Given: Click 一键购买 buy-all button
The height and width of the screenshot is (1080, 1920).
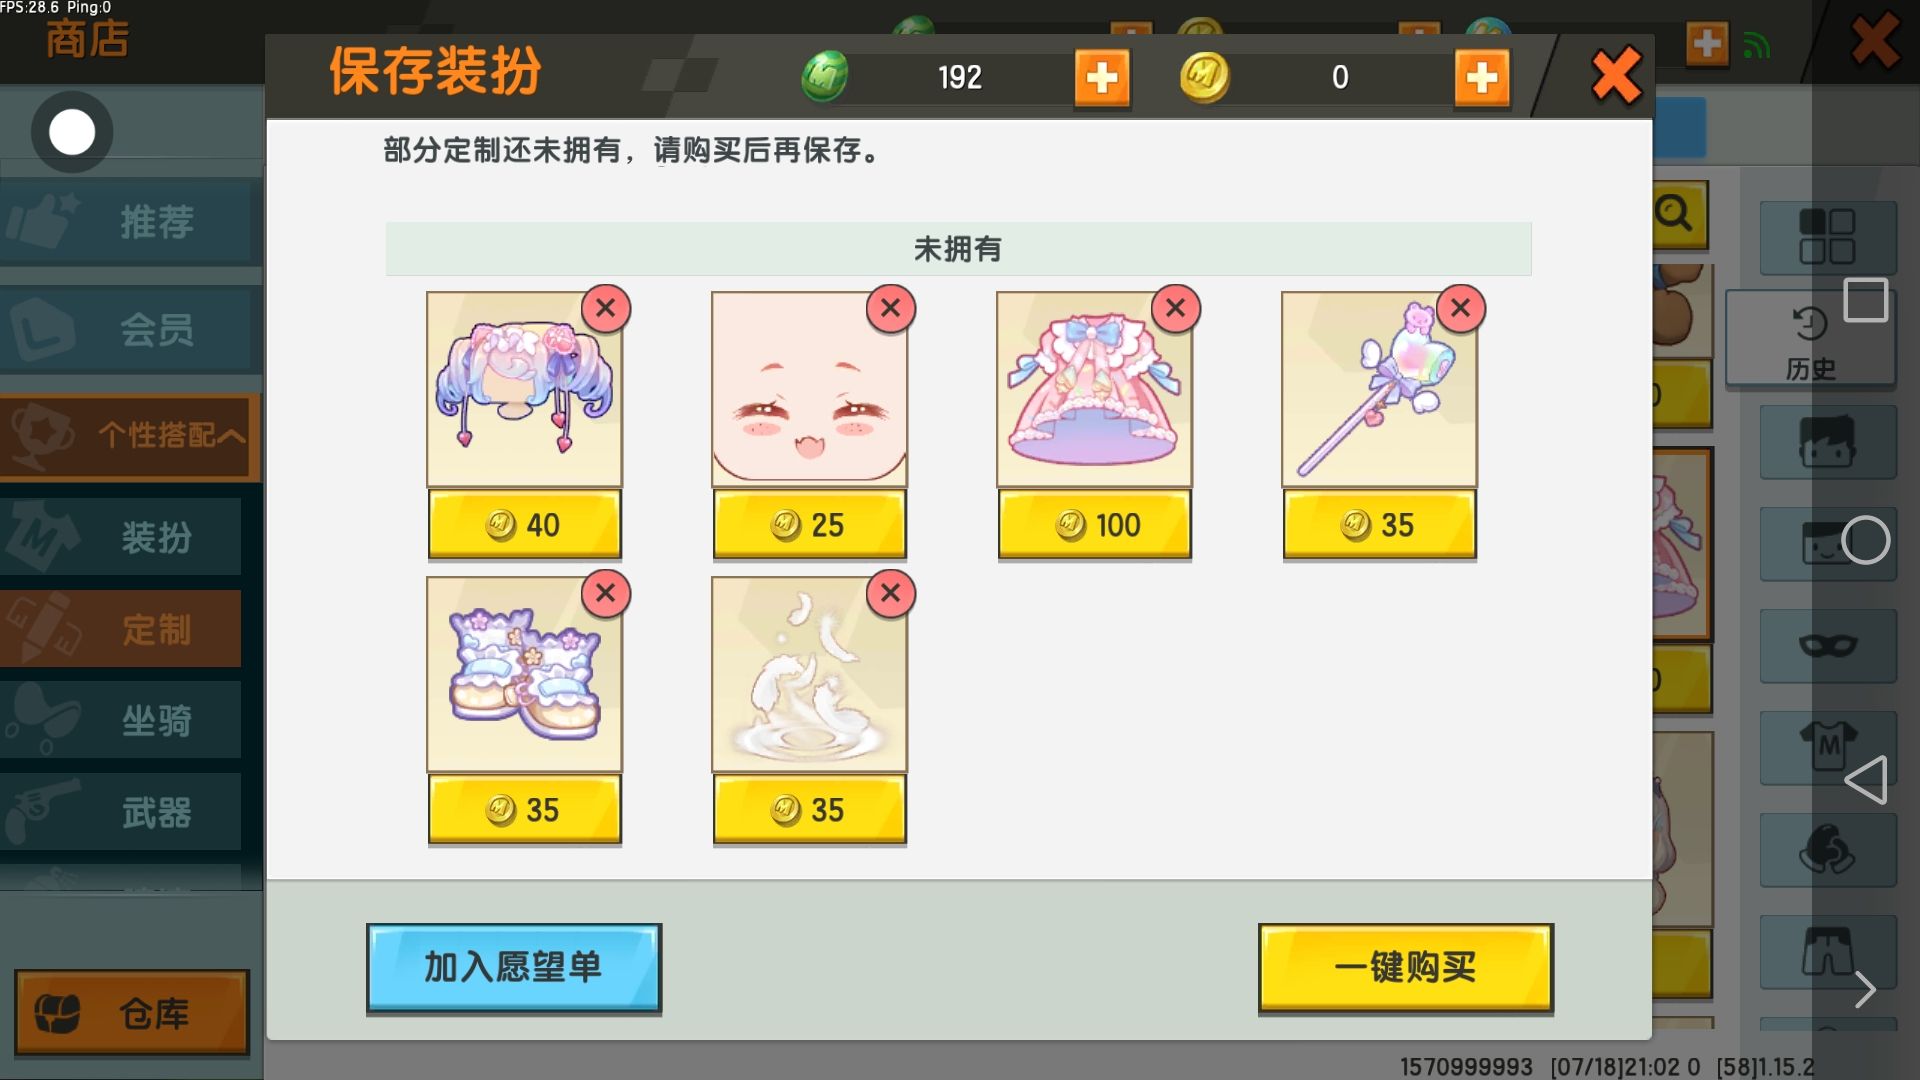Looking at the screenshot, I should [x=1405, y=968].
